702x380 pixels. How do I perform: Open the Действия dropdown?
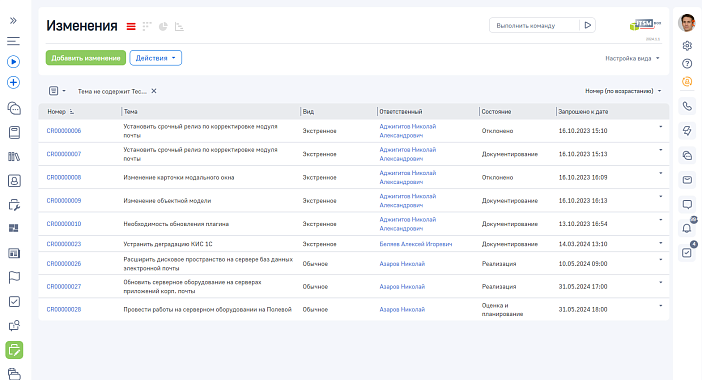click(x=155, y=58)
